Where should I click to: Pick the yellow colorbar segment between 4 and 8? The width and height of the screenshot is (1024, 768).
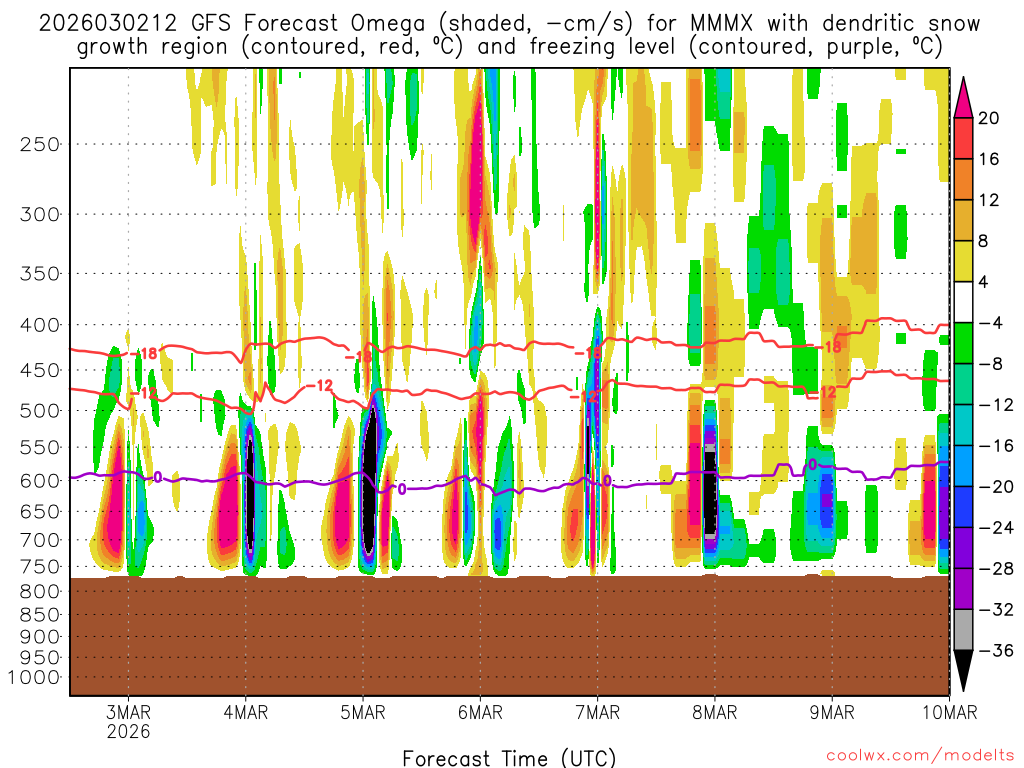tap(964, 261)
